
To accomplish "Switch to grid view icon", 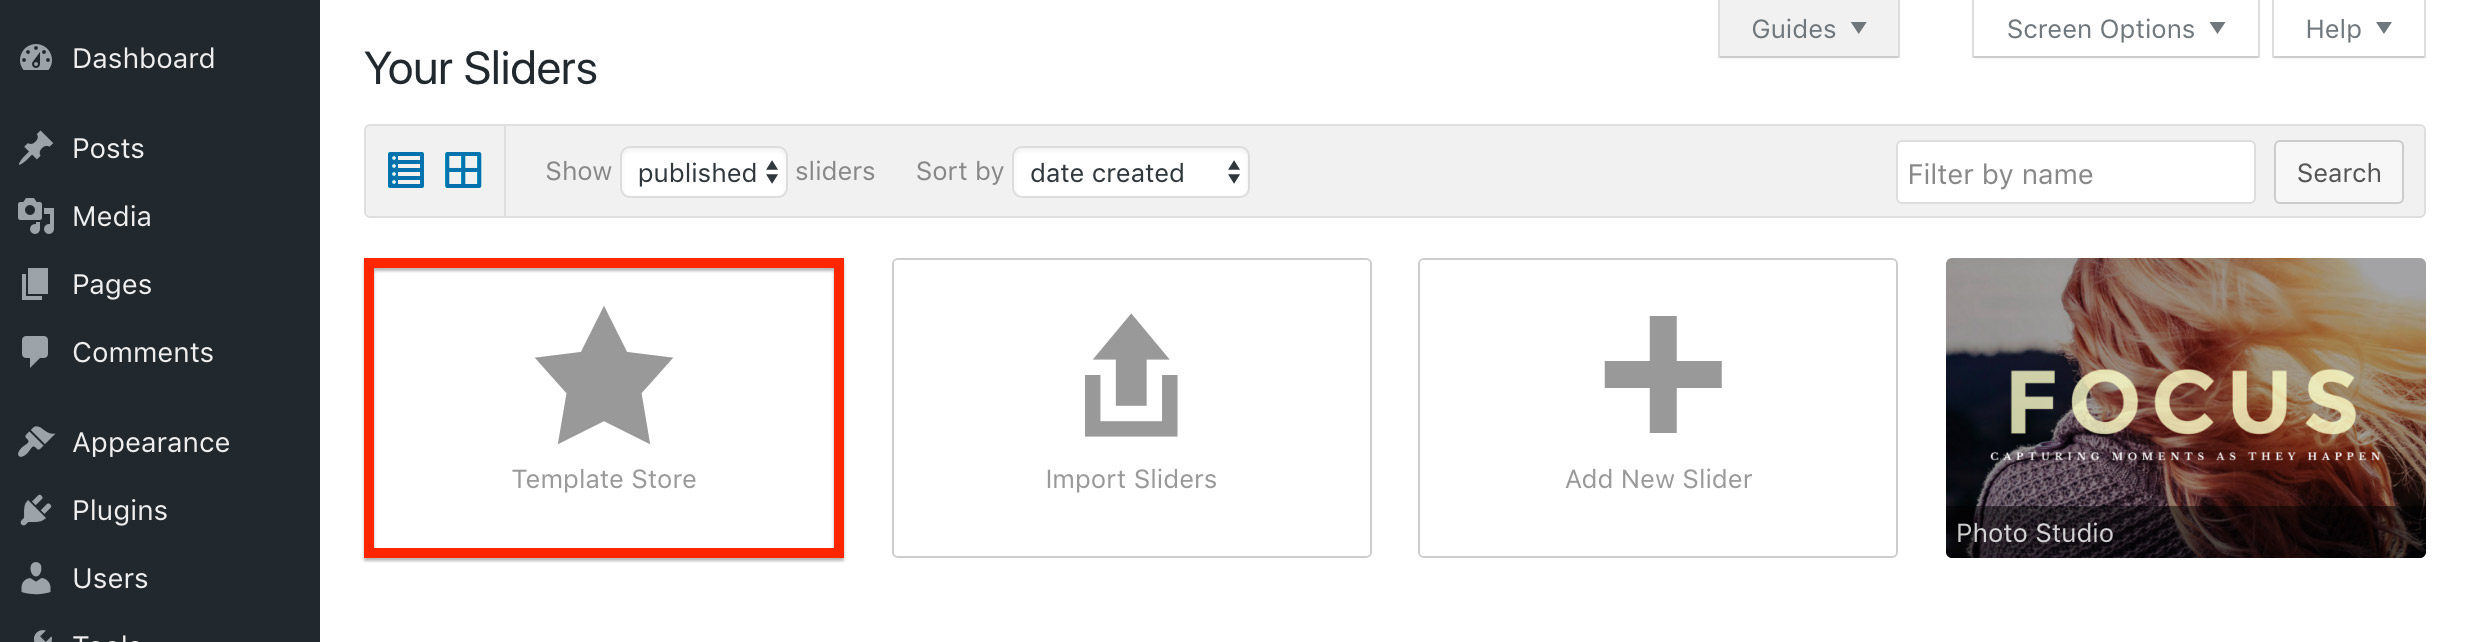I will pos(463,170).
